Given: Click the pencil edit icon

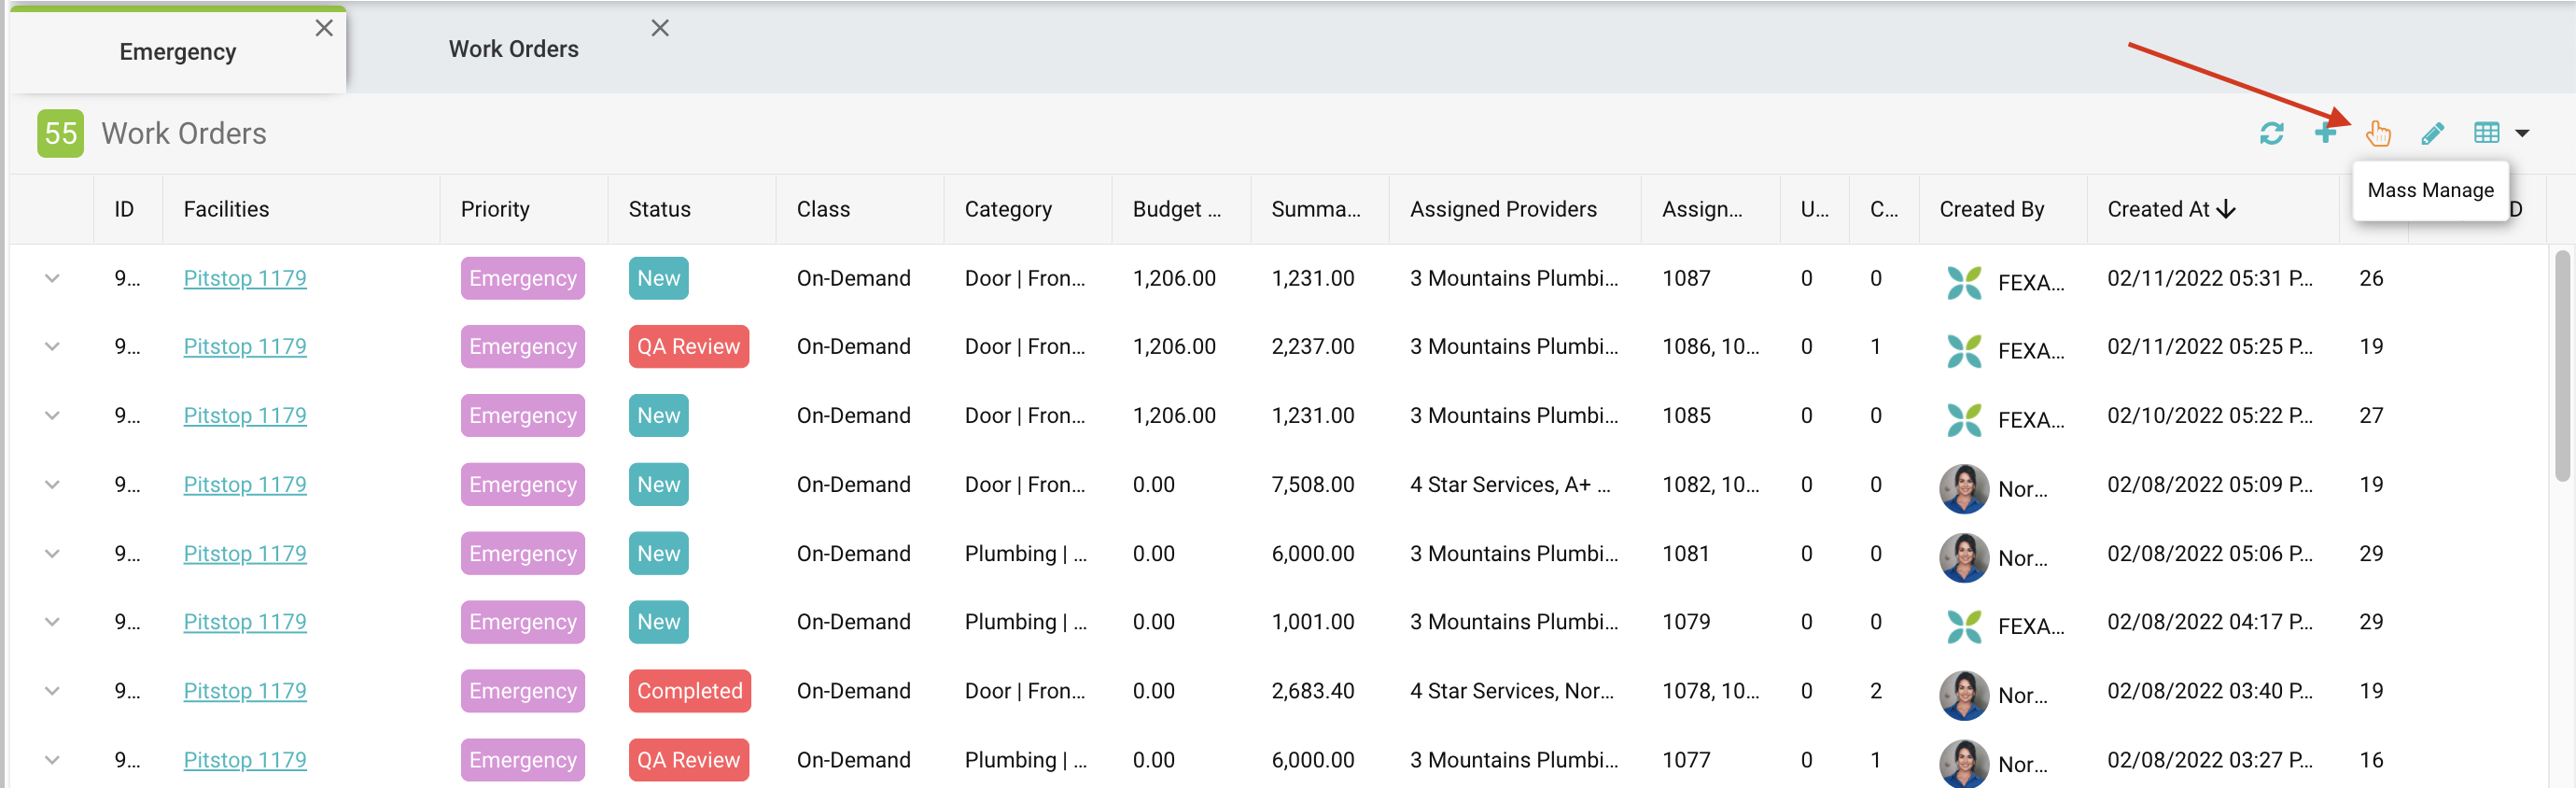Looking at the screenshot, I should tap(2432, 133).
